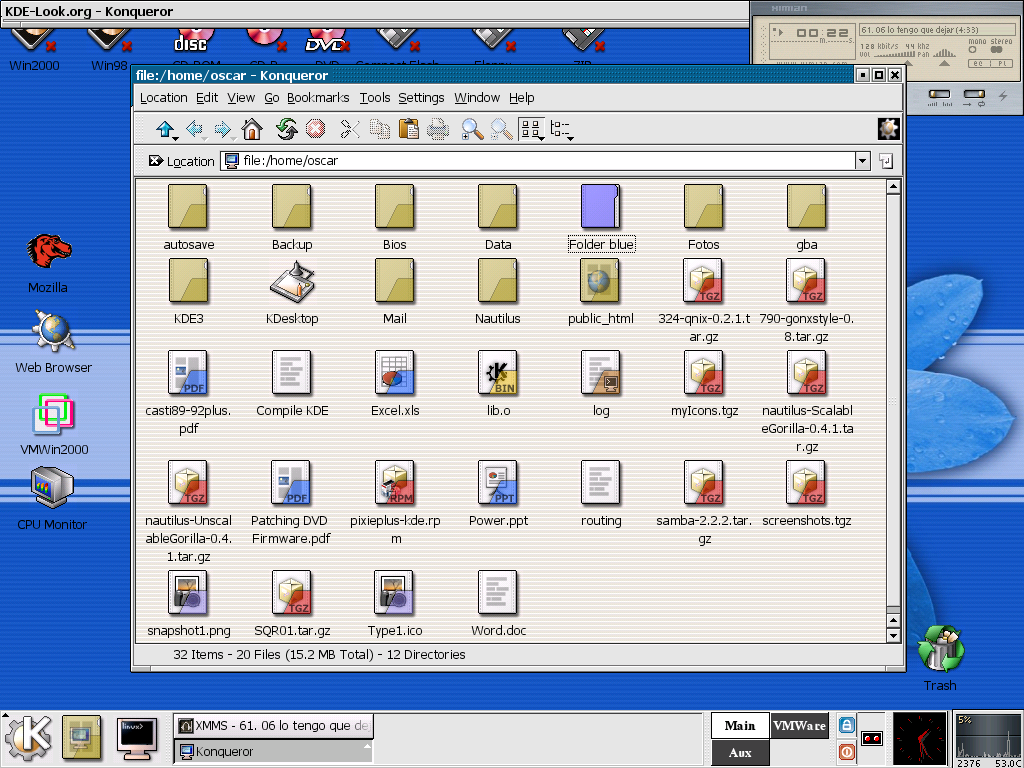Open the Location menu
This screenshot has width=1024, height=768.
tap(163, 98)
